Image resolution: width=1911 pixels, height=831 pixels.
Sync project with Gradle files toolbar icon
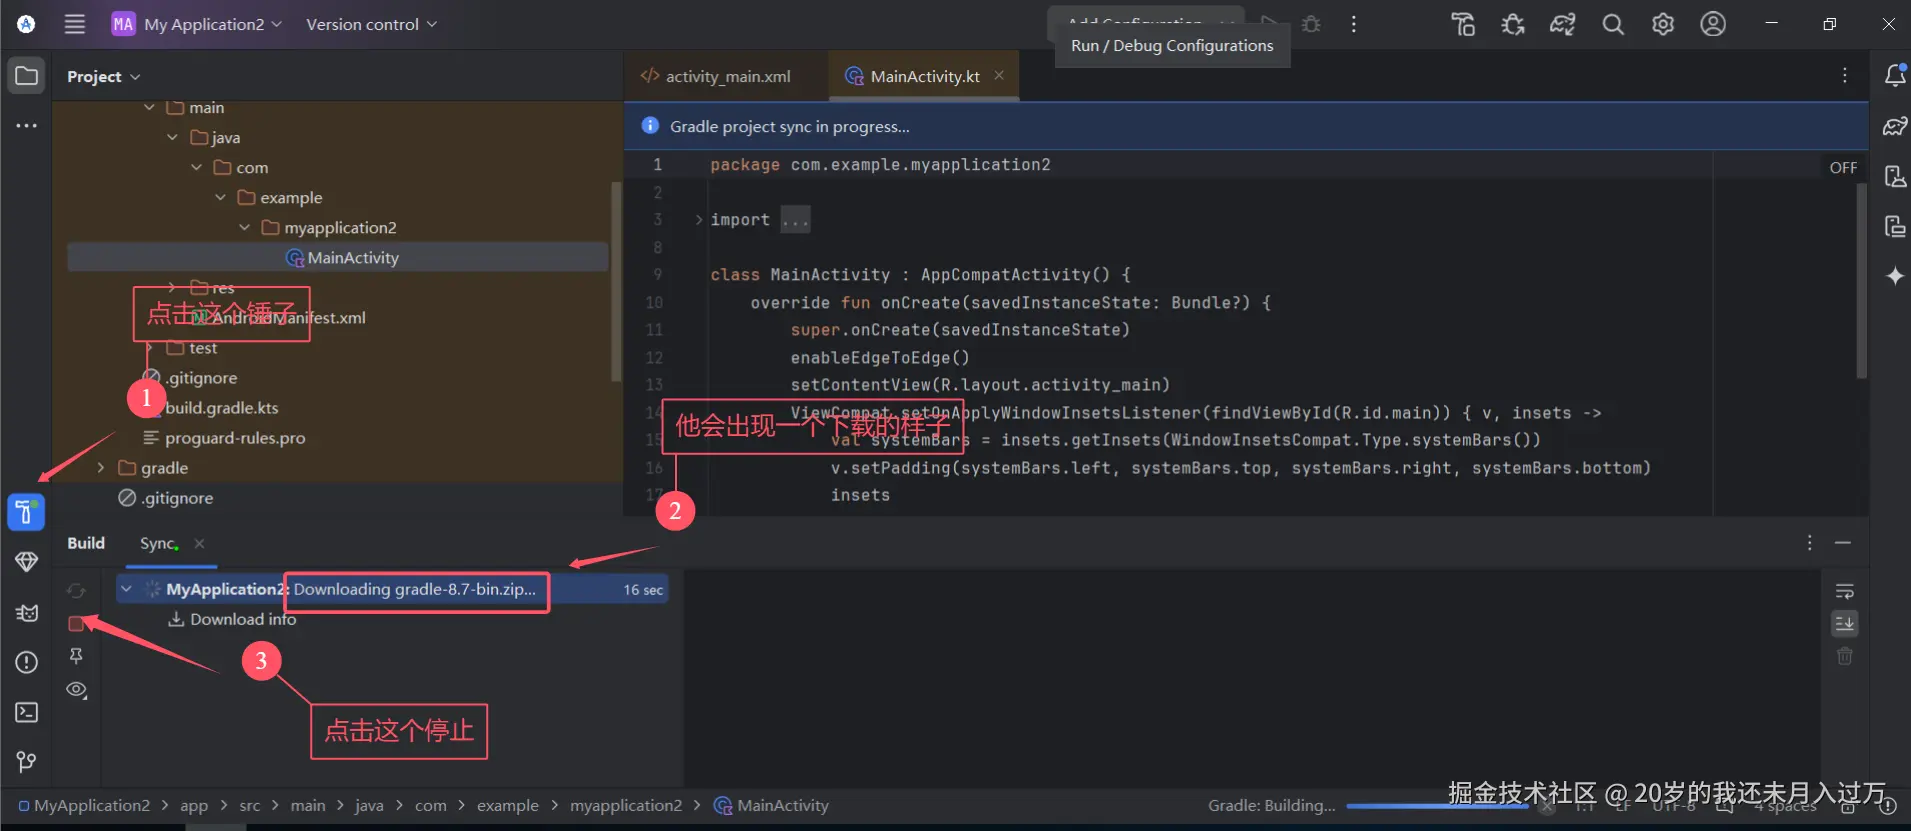(x=1563, y=24)
